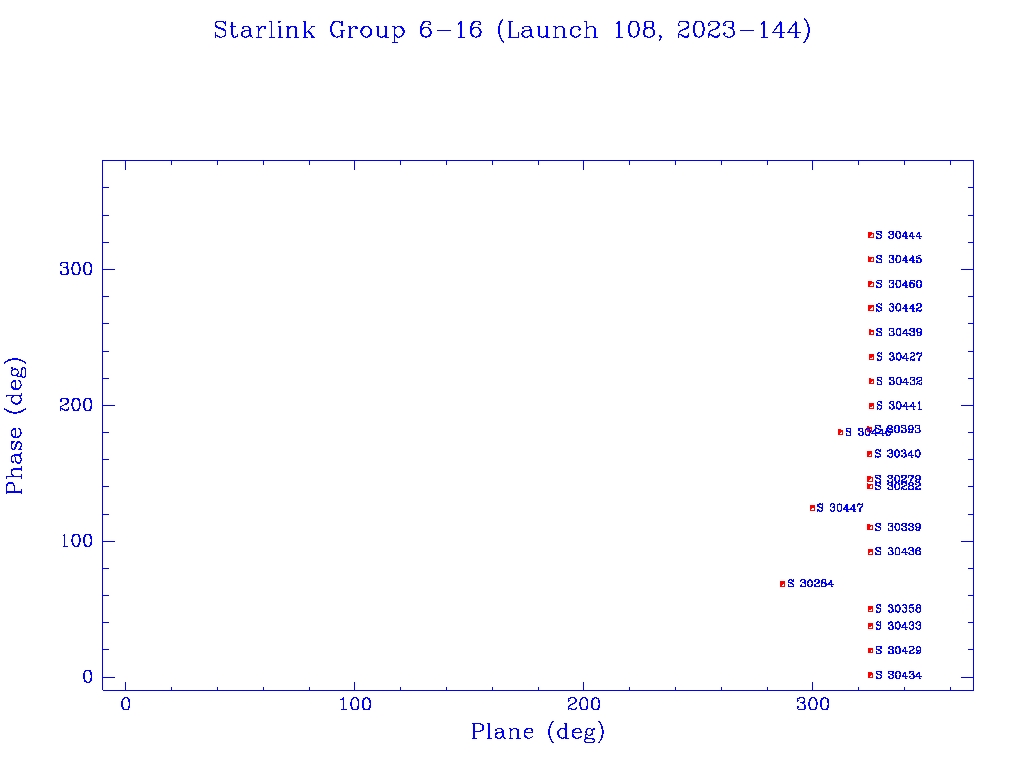Select the red marker beside S 30445
The height and width of the screenshot is (768, 1024).
coord(871,259)
